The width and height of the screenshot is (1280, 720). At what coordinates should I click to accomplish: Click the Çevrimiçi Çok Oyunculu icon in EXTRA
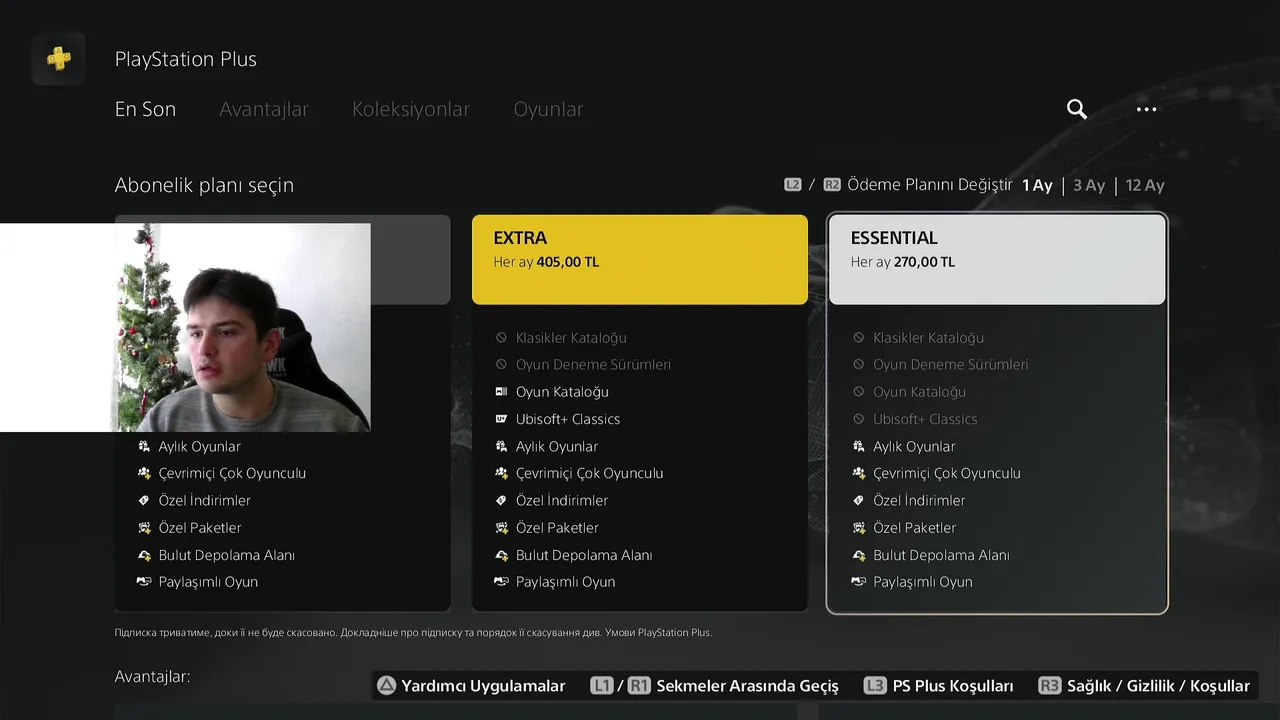(501, 473)
